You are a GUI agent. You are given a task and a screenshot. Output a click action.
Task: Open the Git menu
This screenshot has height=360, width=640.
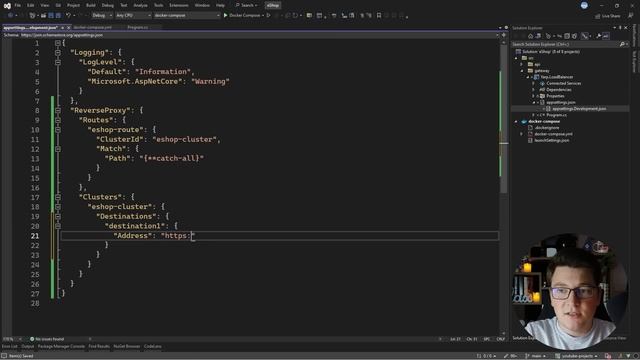(x=58, y=5)
